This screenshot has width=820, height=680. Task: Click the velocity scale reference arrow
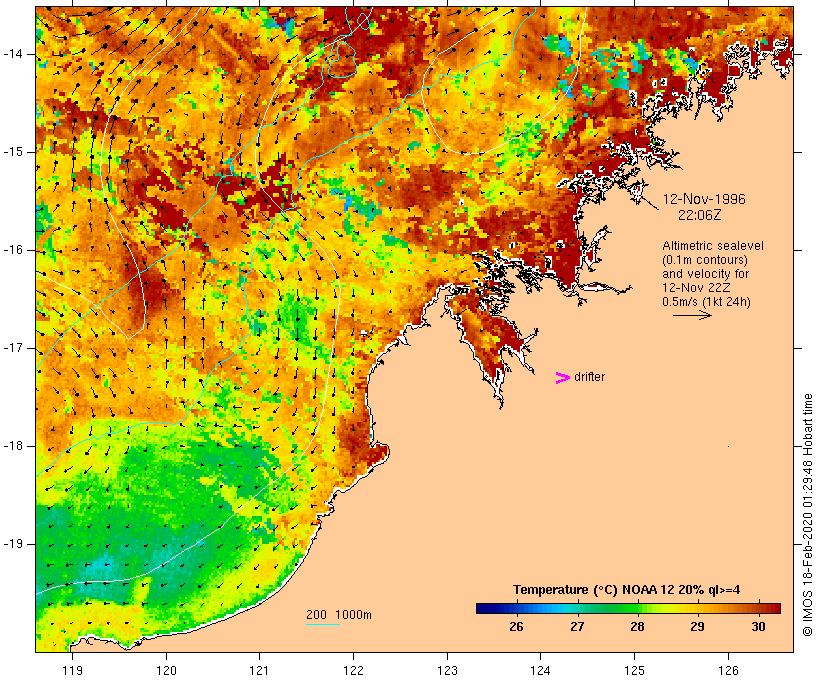click(x=692, y=315)
